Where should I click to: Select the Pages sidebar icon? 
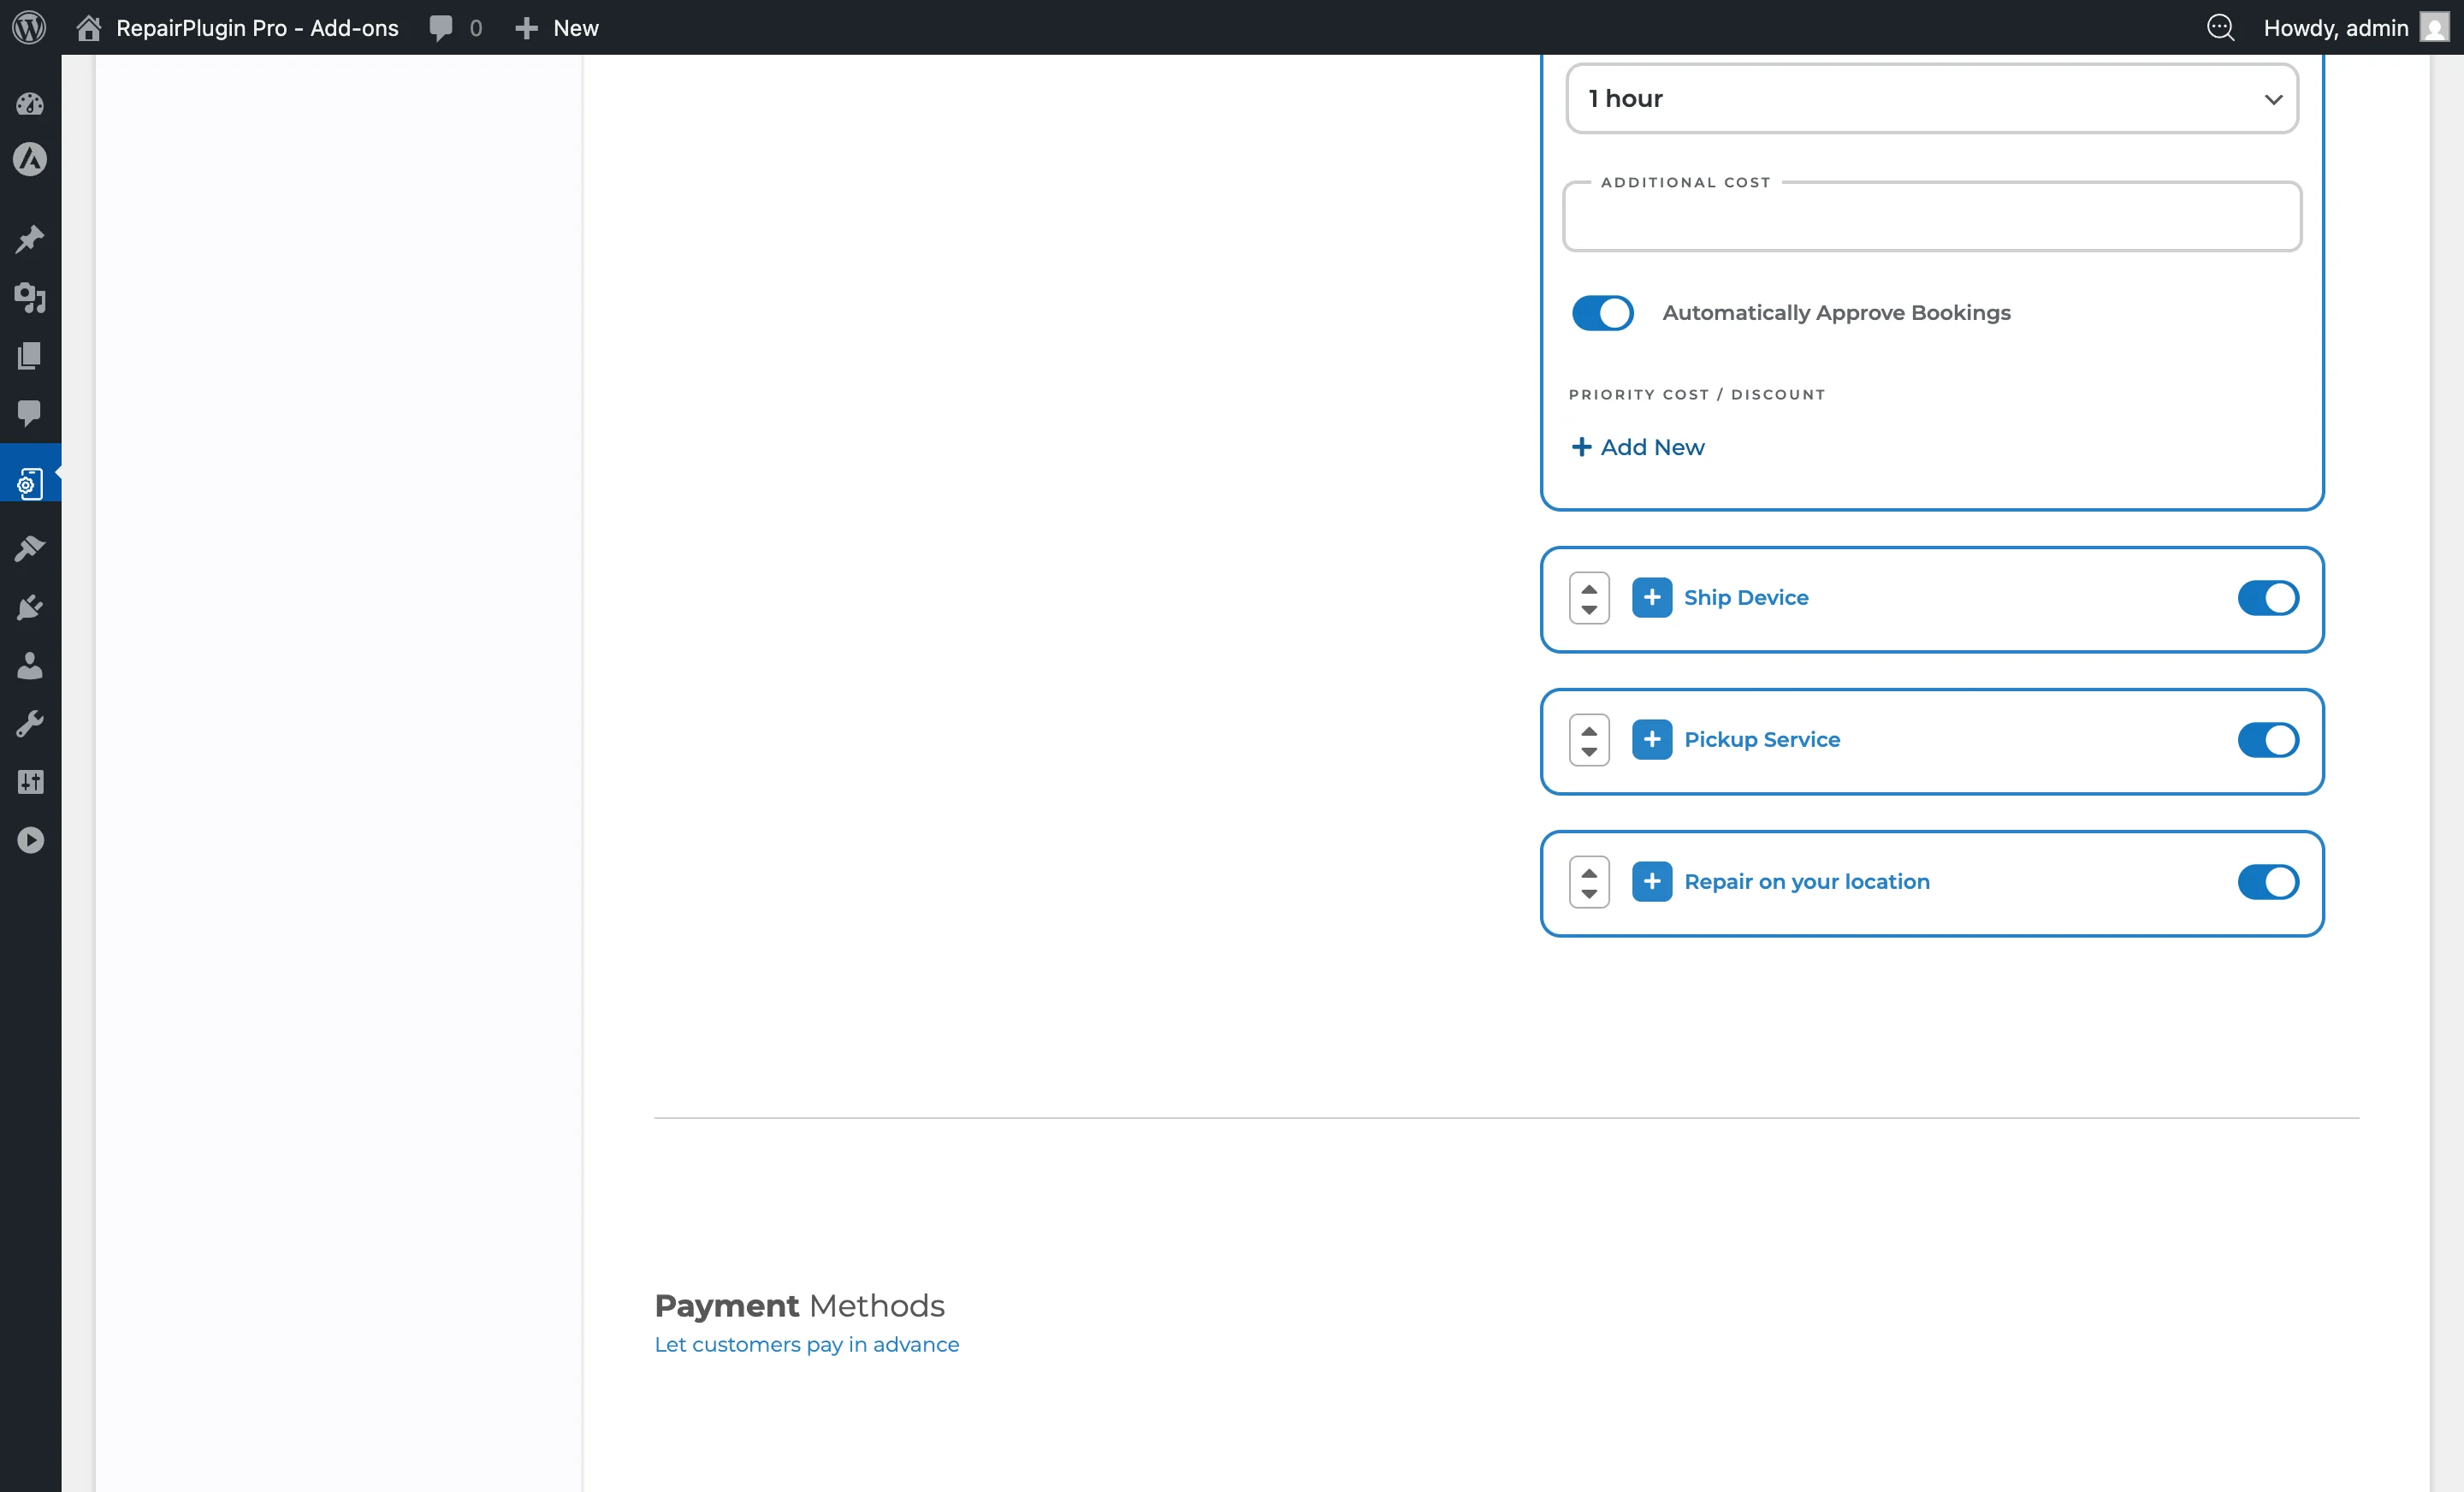tap(30, 356)
